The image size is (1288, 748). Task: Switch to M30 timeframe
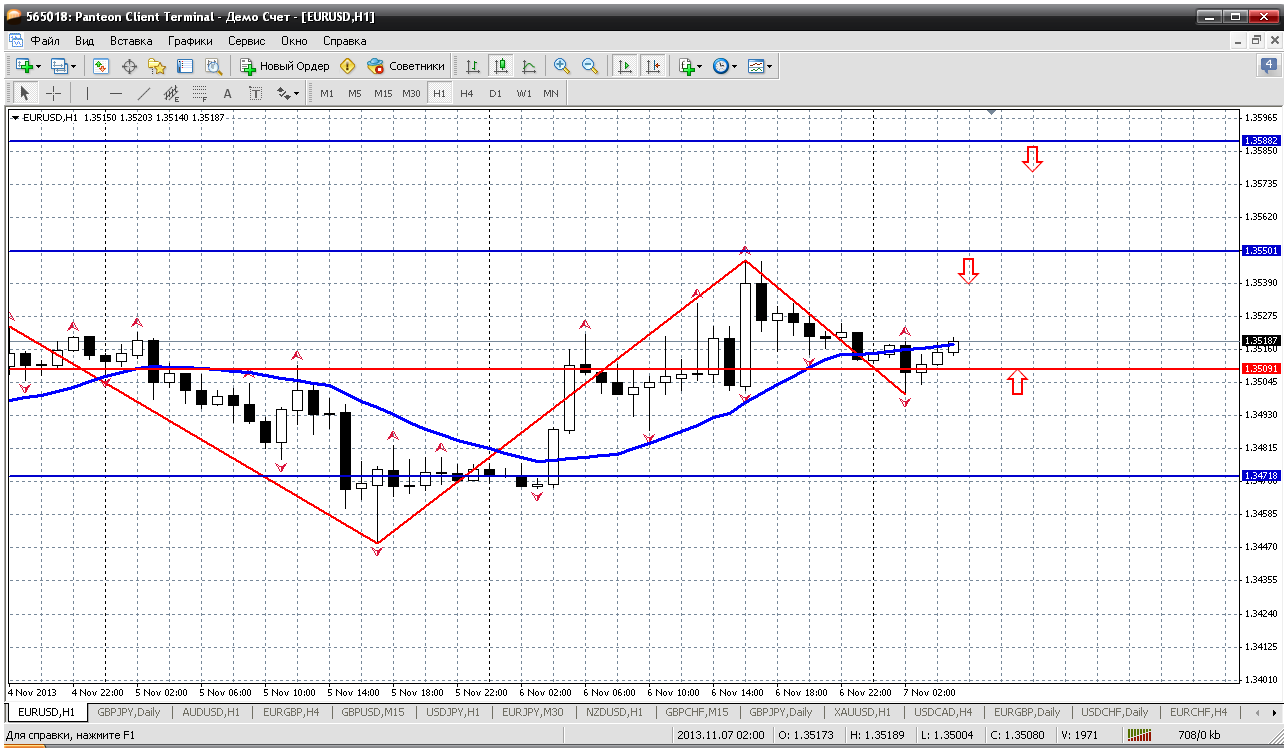pyautogui.click(x=411, y=93)
